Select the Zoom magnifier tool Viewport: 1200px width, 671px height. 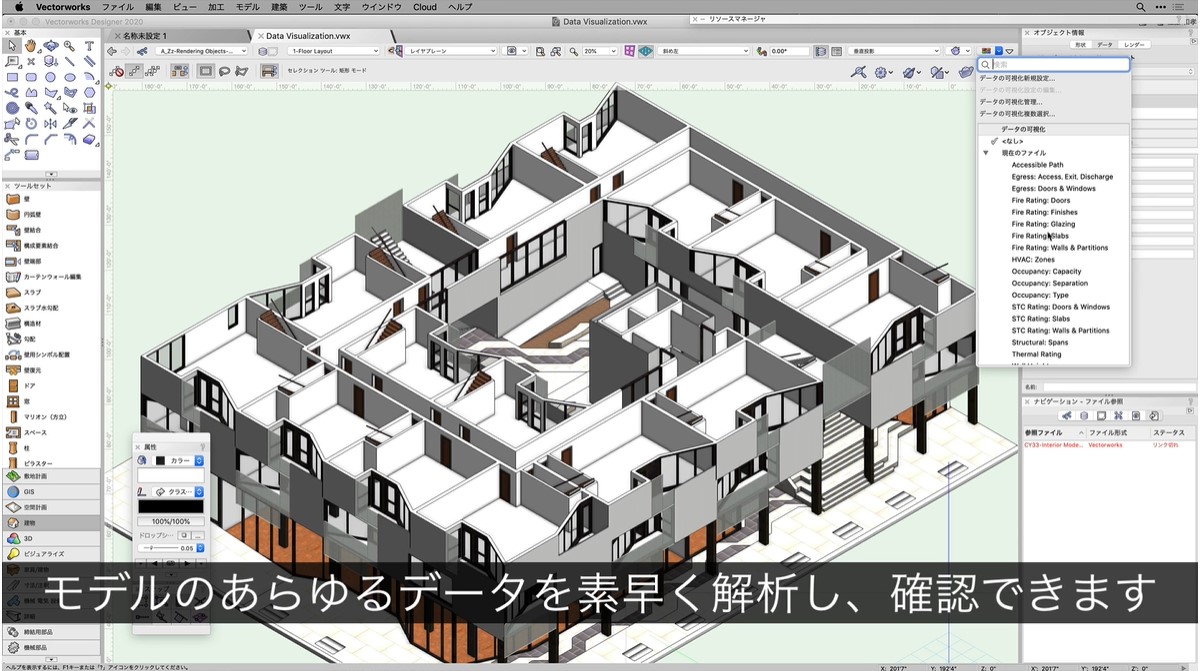tap(69, 46)
